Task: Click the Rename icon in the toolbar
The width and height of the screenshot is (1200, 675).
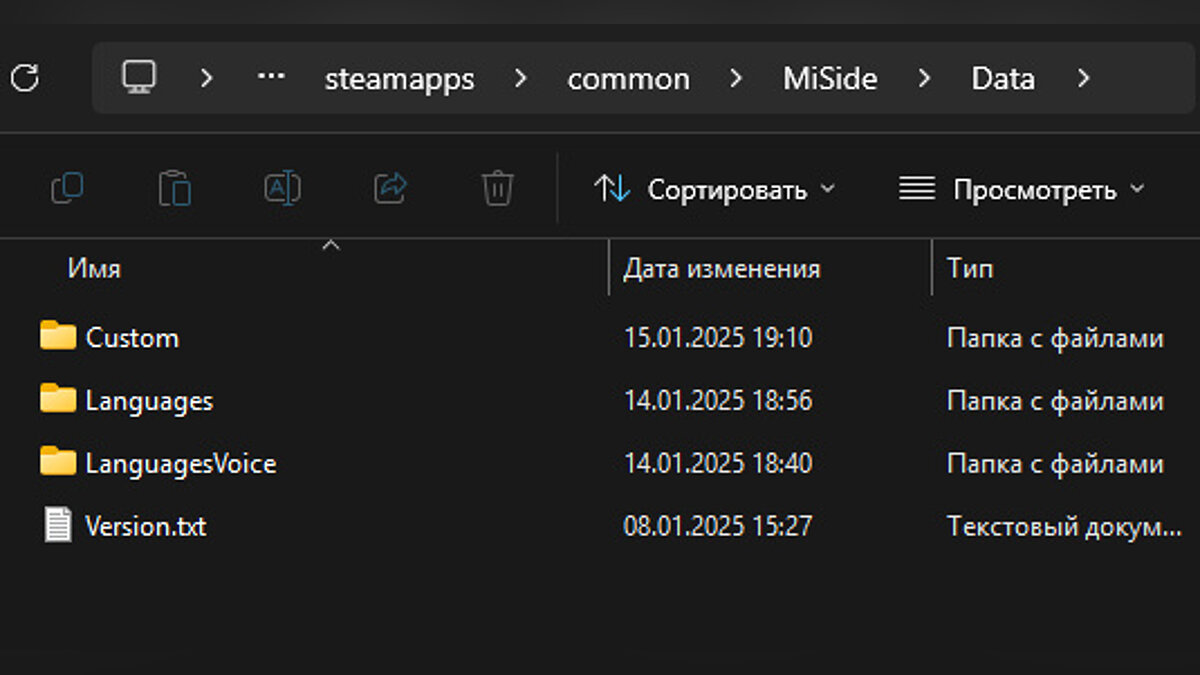Action: tap(282, 188)
